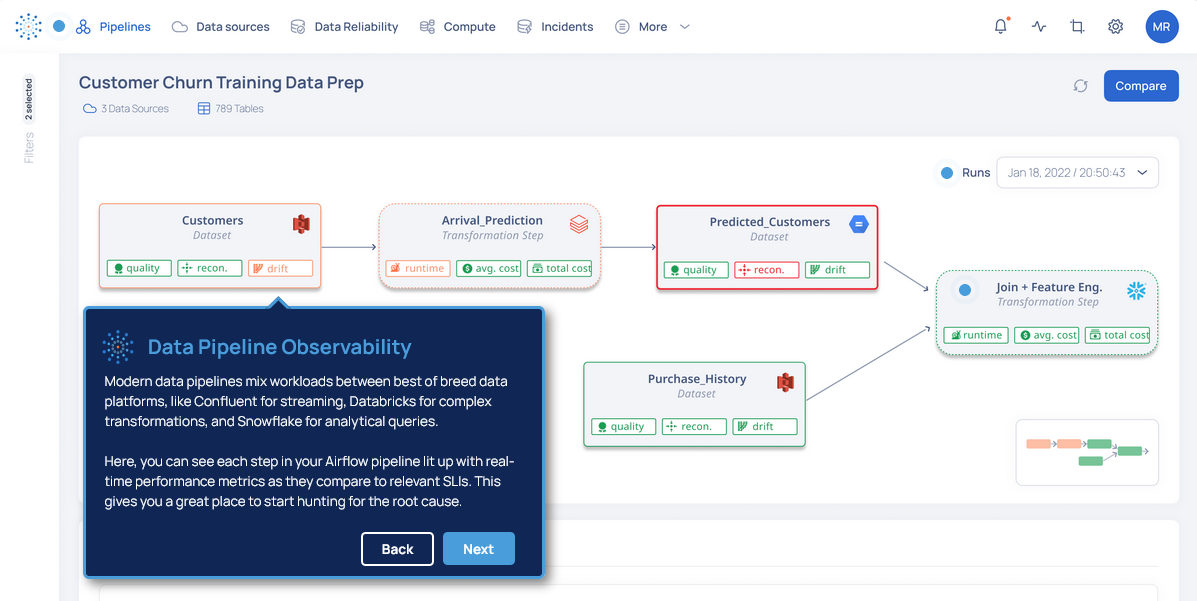Click the 3 Data Sources label

134,109
